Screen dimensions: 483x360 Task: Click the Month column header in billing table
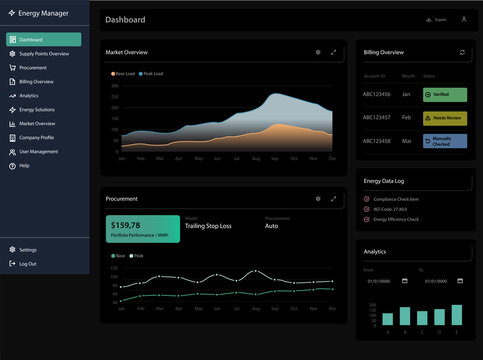click(408, 76)
